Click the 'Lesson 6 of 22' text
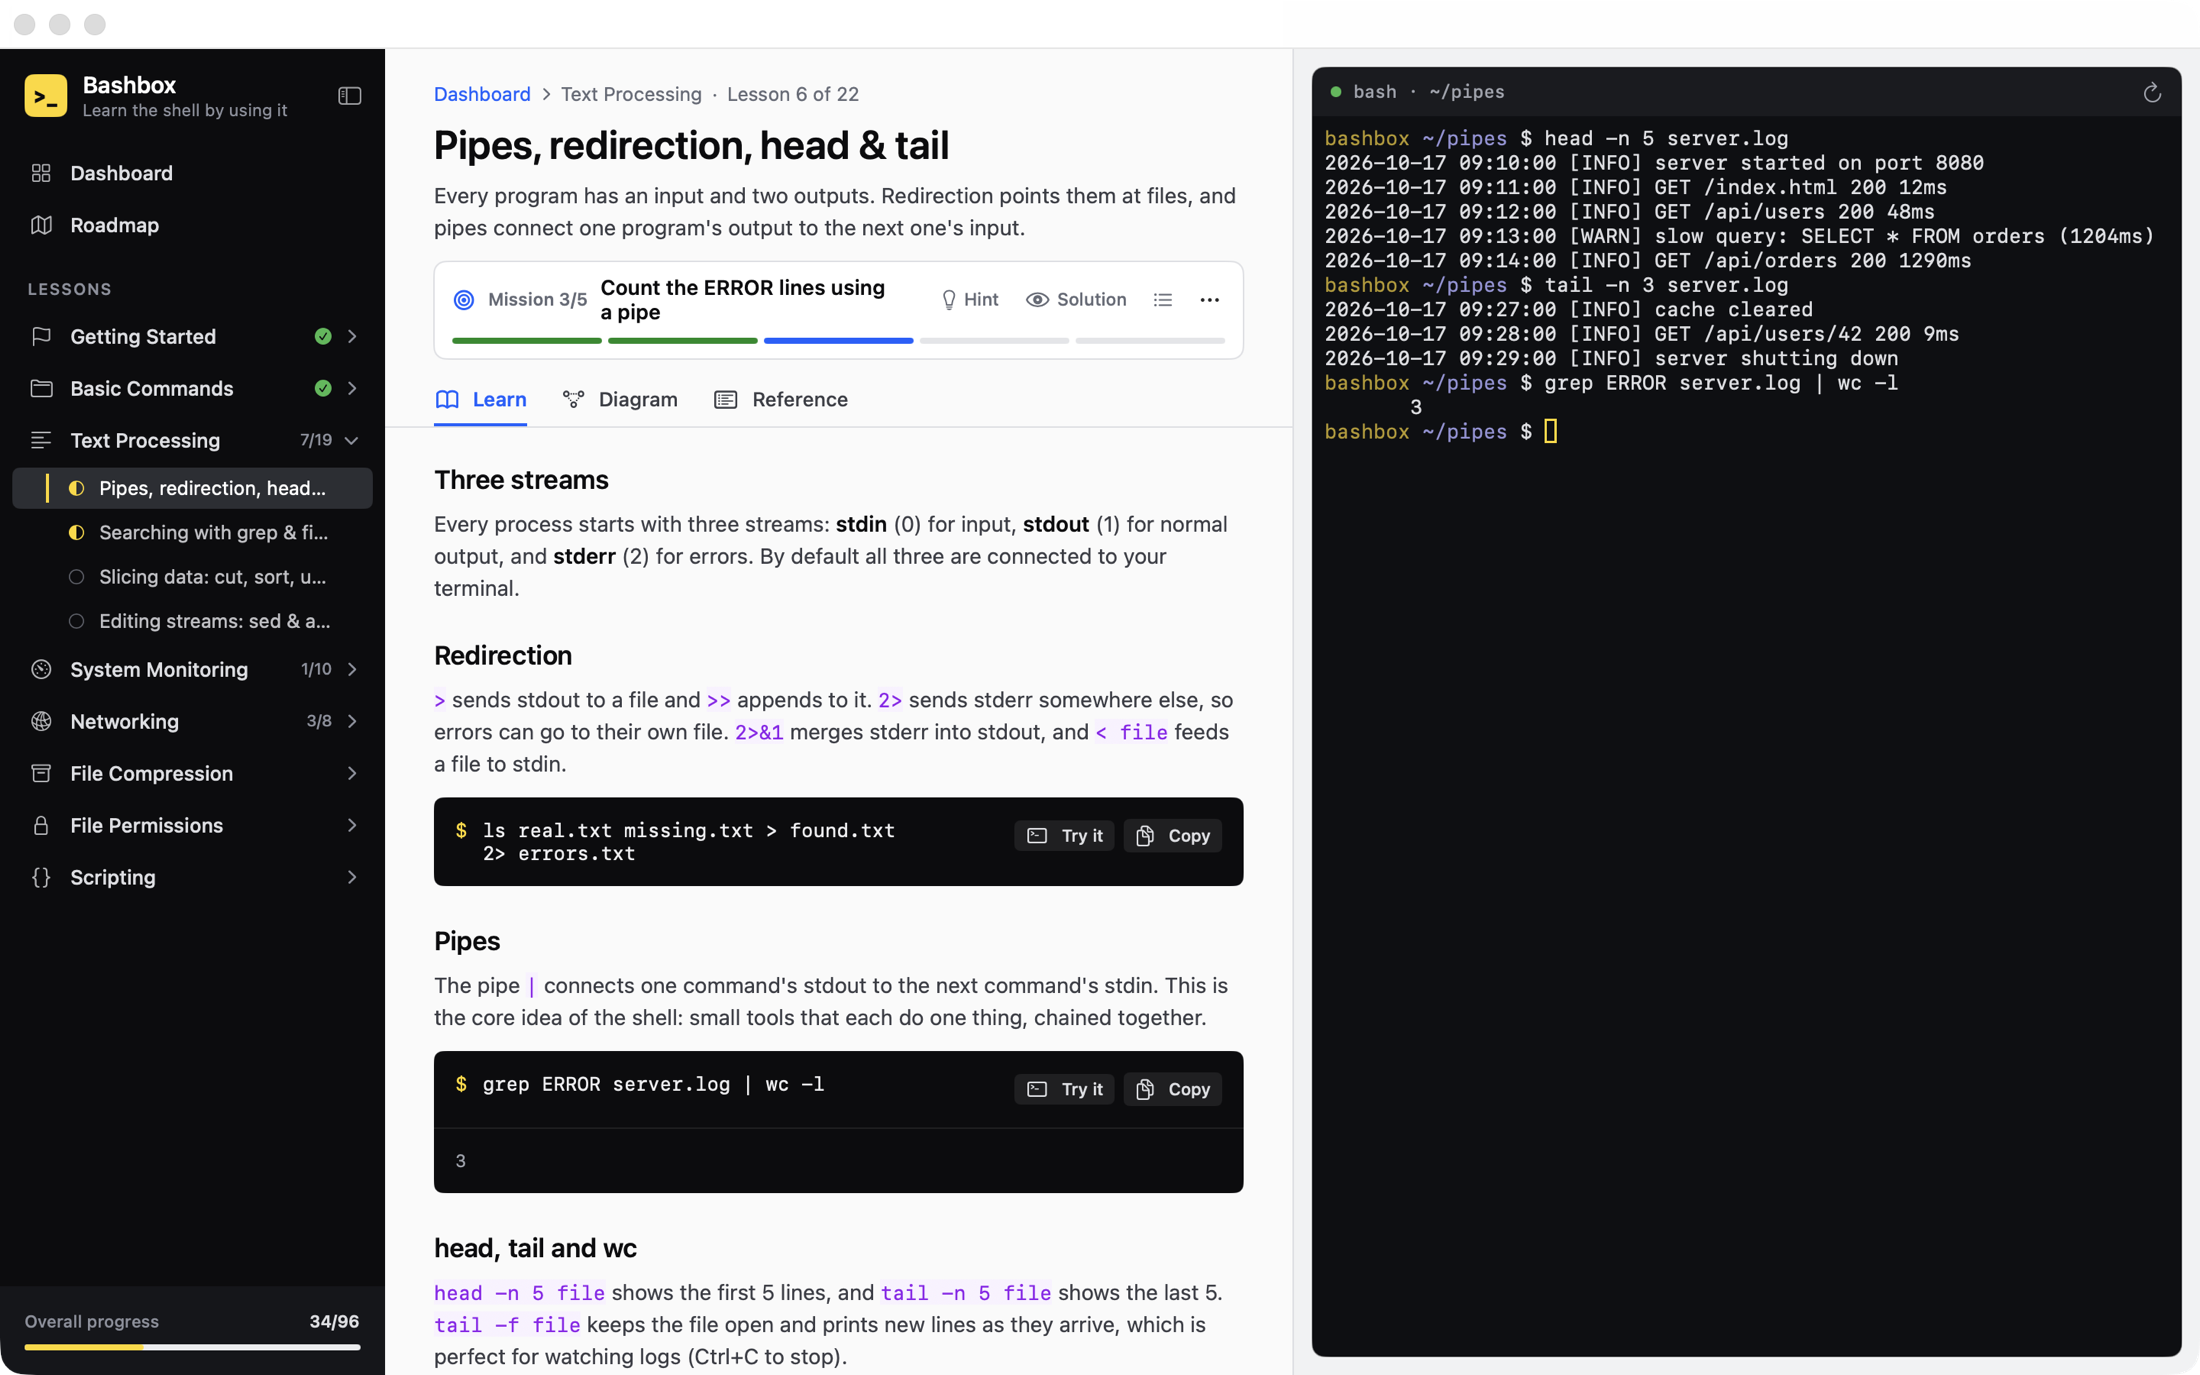 [x=793, y=94]
